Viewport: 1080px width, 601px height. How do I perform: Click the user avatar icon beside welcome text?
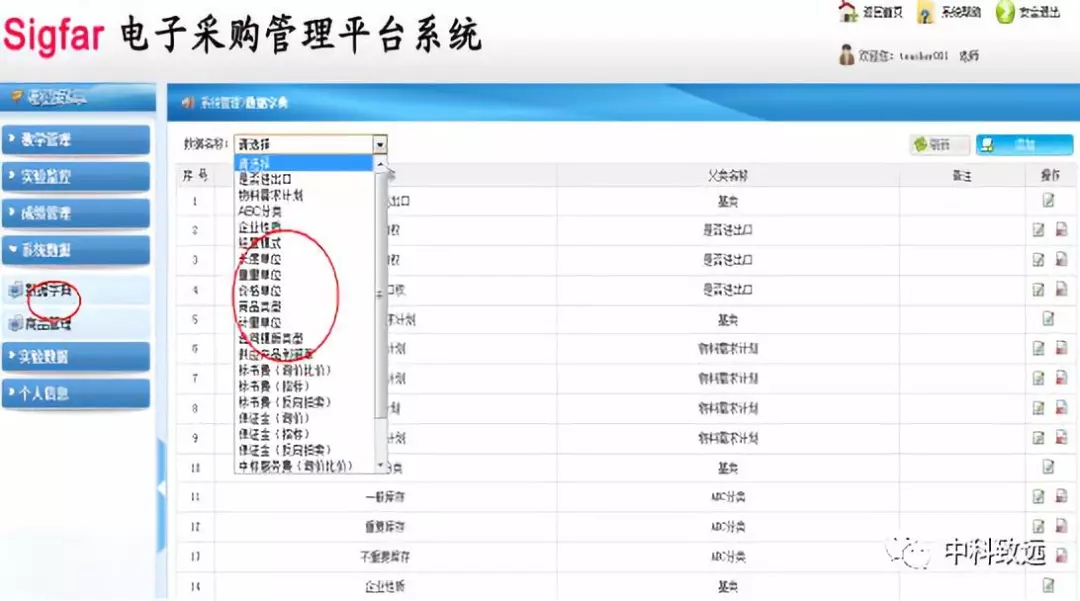847,56
